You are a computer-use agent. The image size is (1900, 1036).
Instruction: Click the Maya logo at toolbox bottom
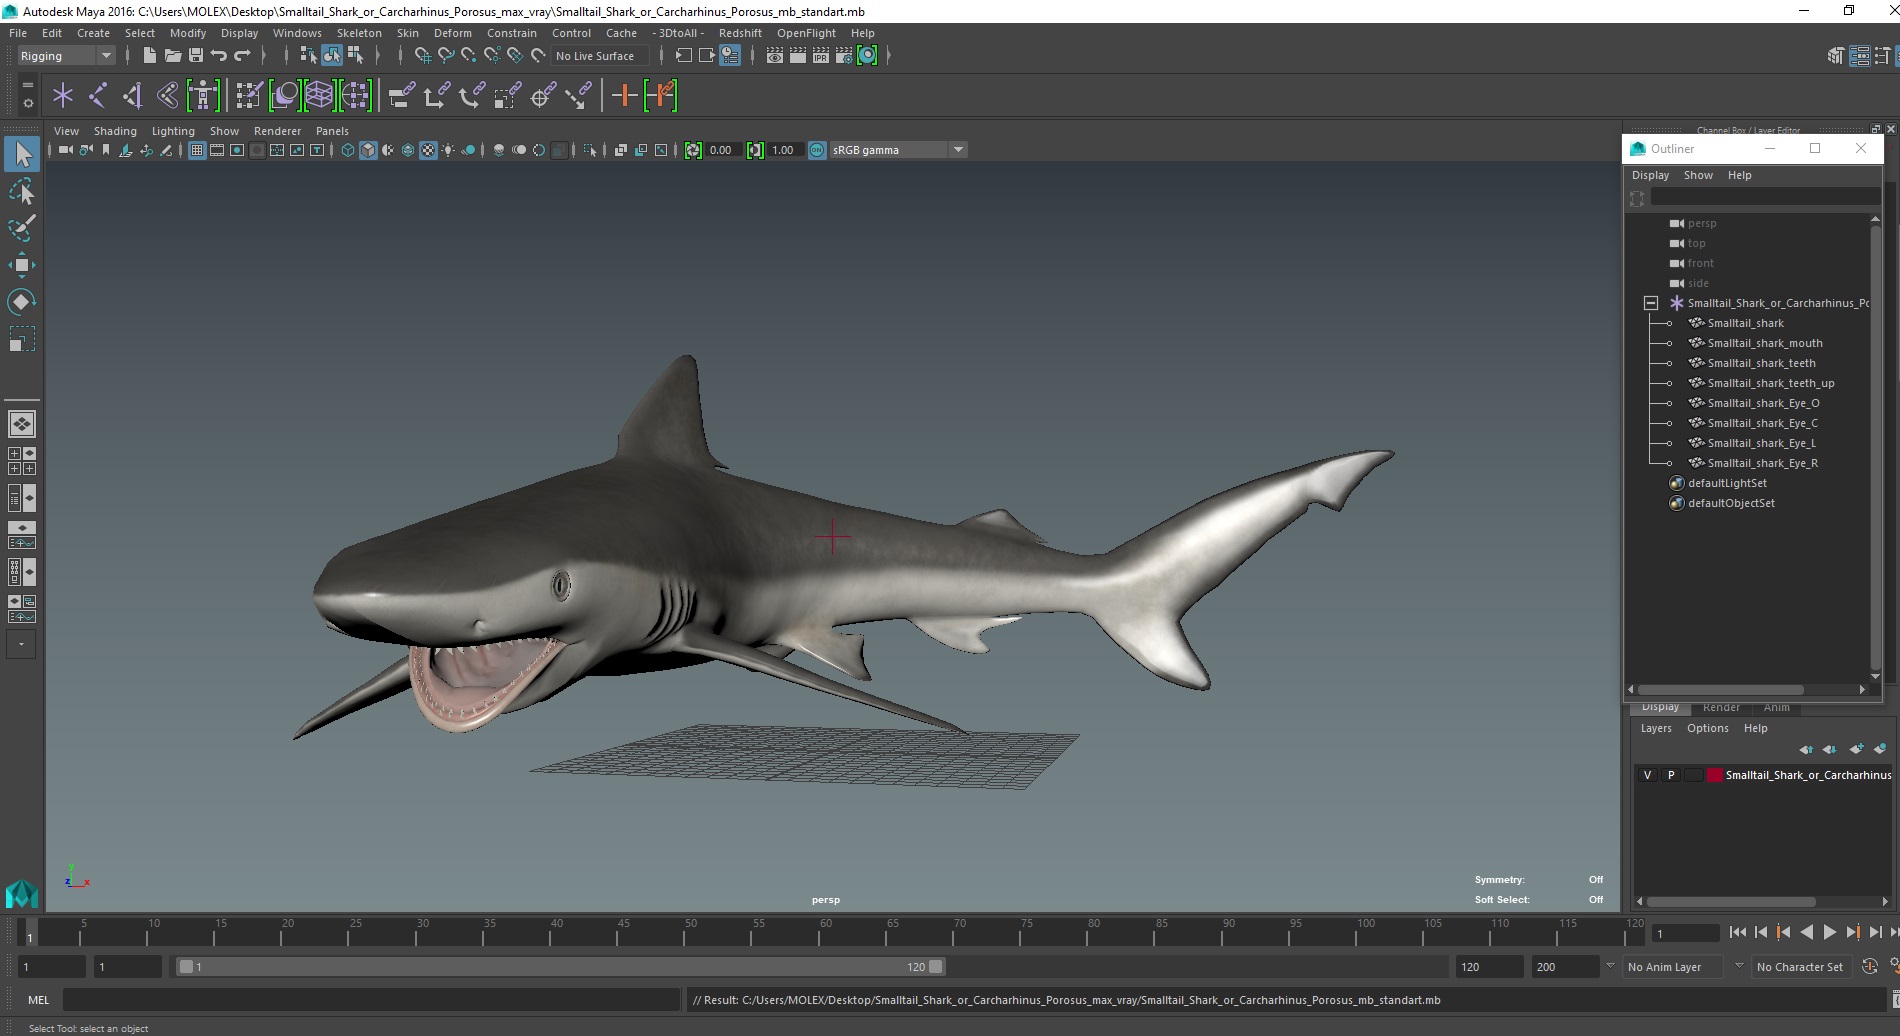22,893
